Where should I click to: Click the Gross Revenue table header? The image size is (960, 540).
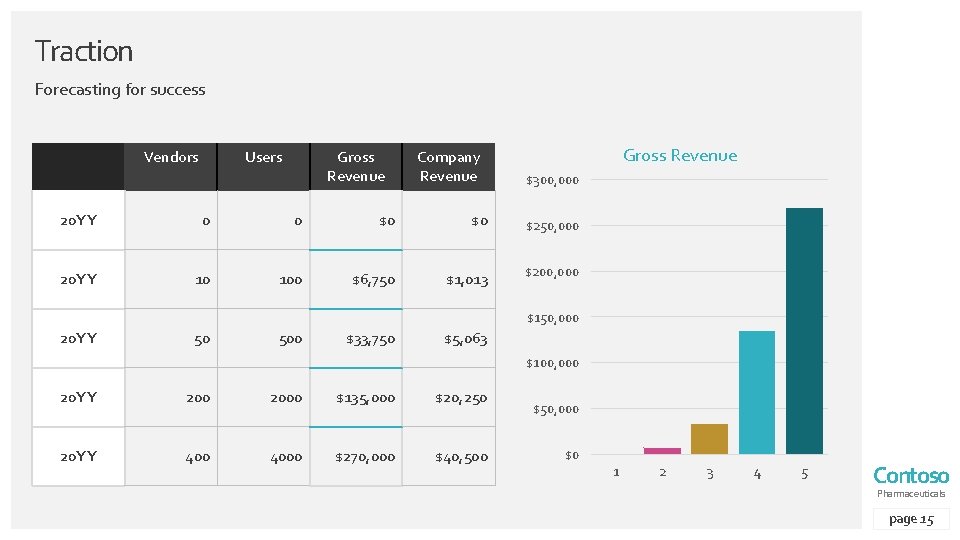tap(356, 166)
